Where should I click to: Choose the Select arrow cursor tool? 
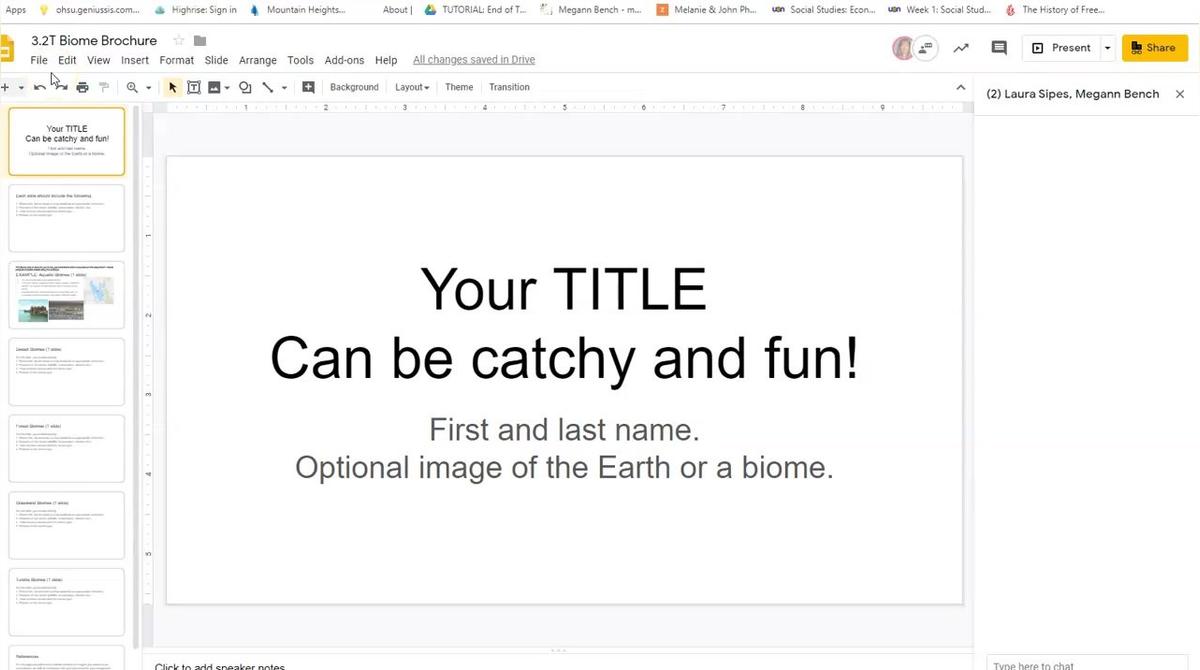(x=172, y=87)
